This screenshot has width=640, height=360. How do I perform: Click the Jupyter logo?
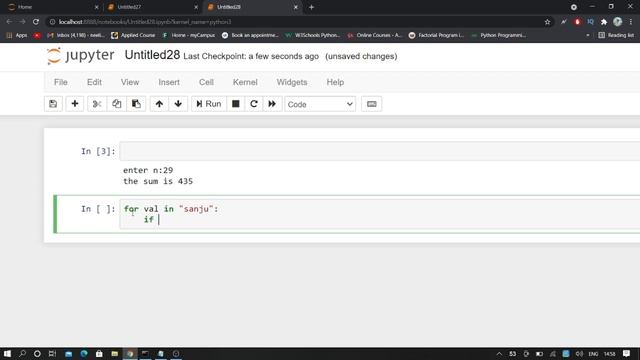coord(80,56)
